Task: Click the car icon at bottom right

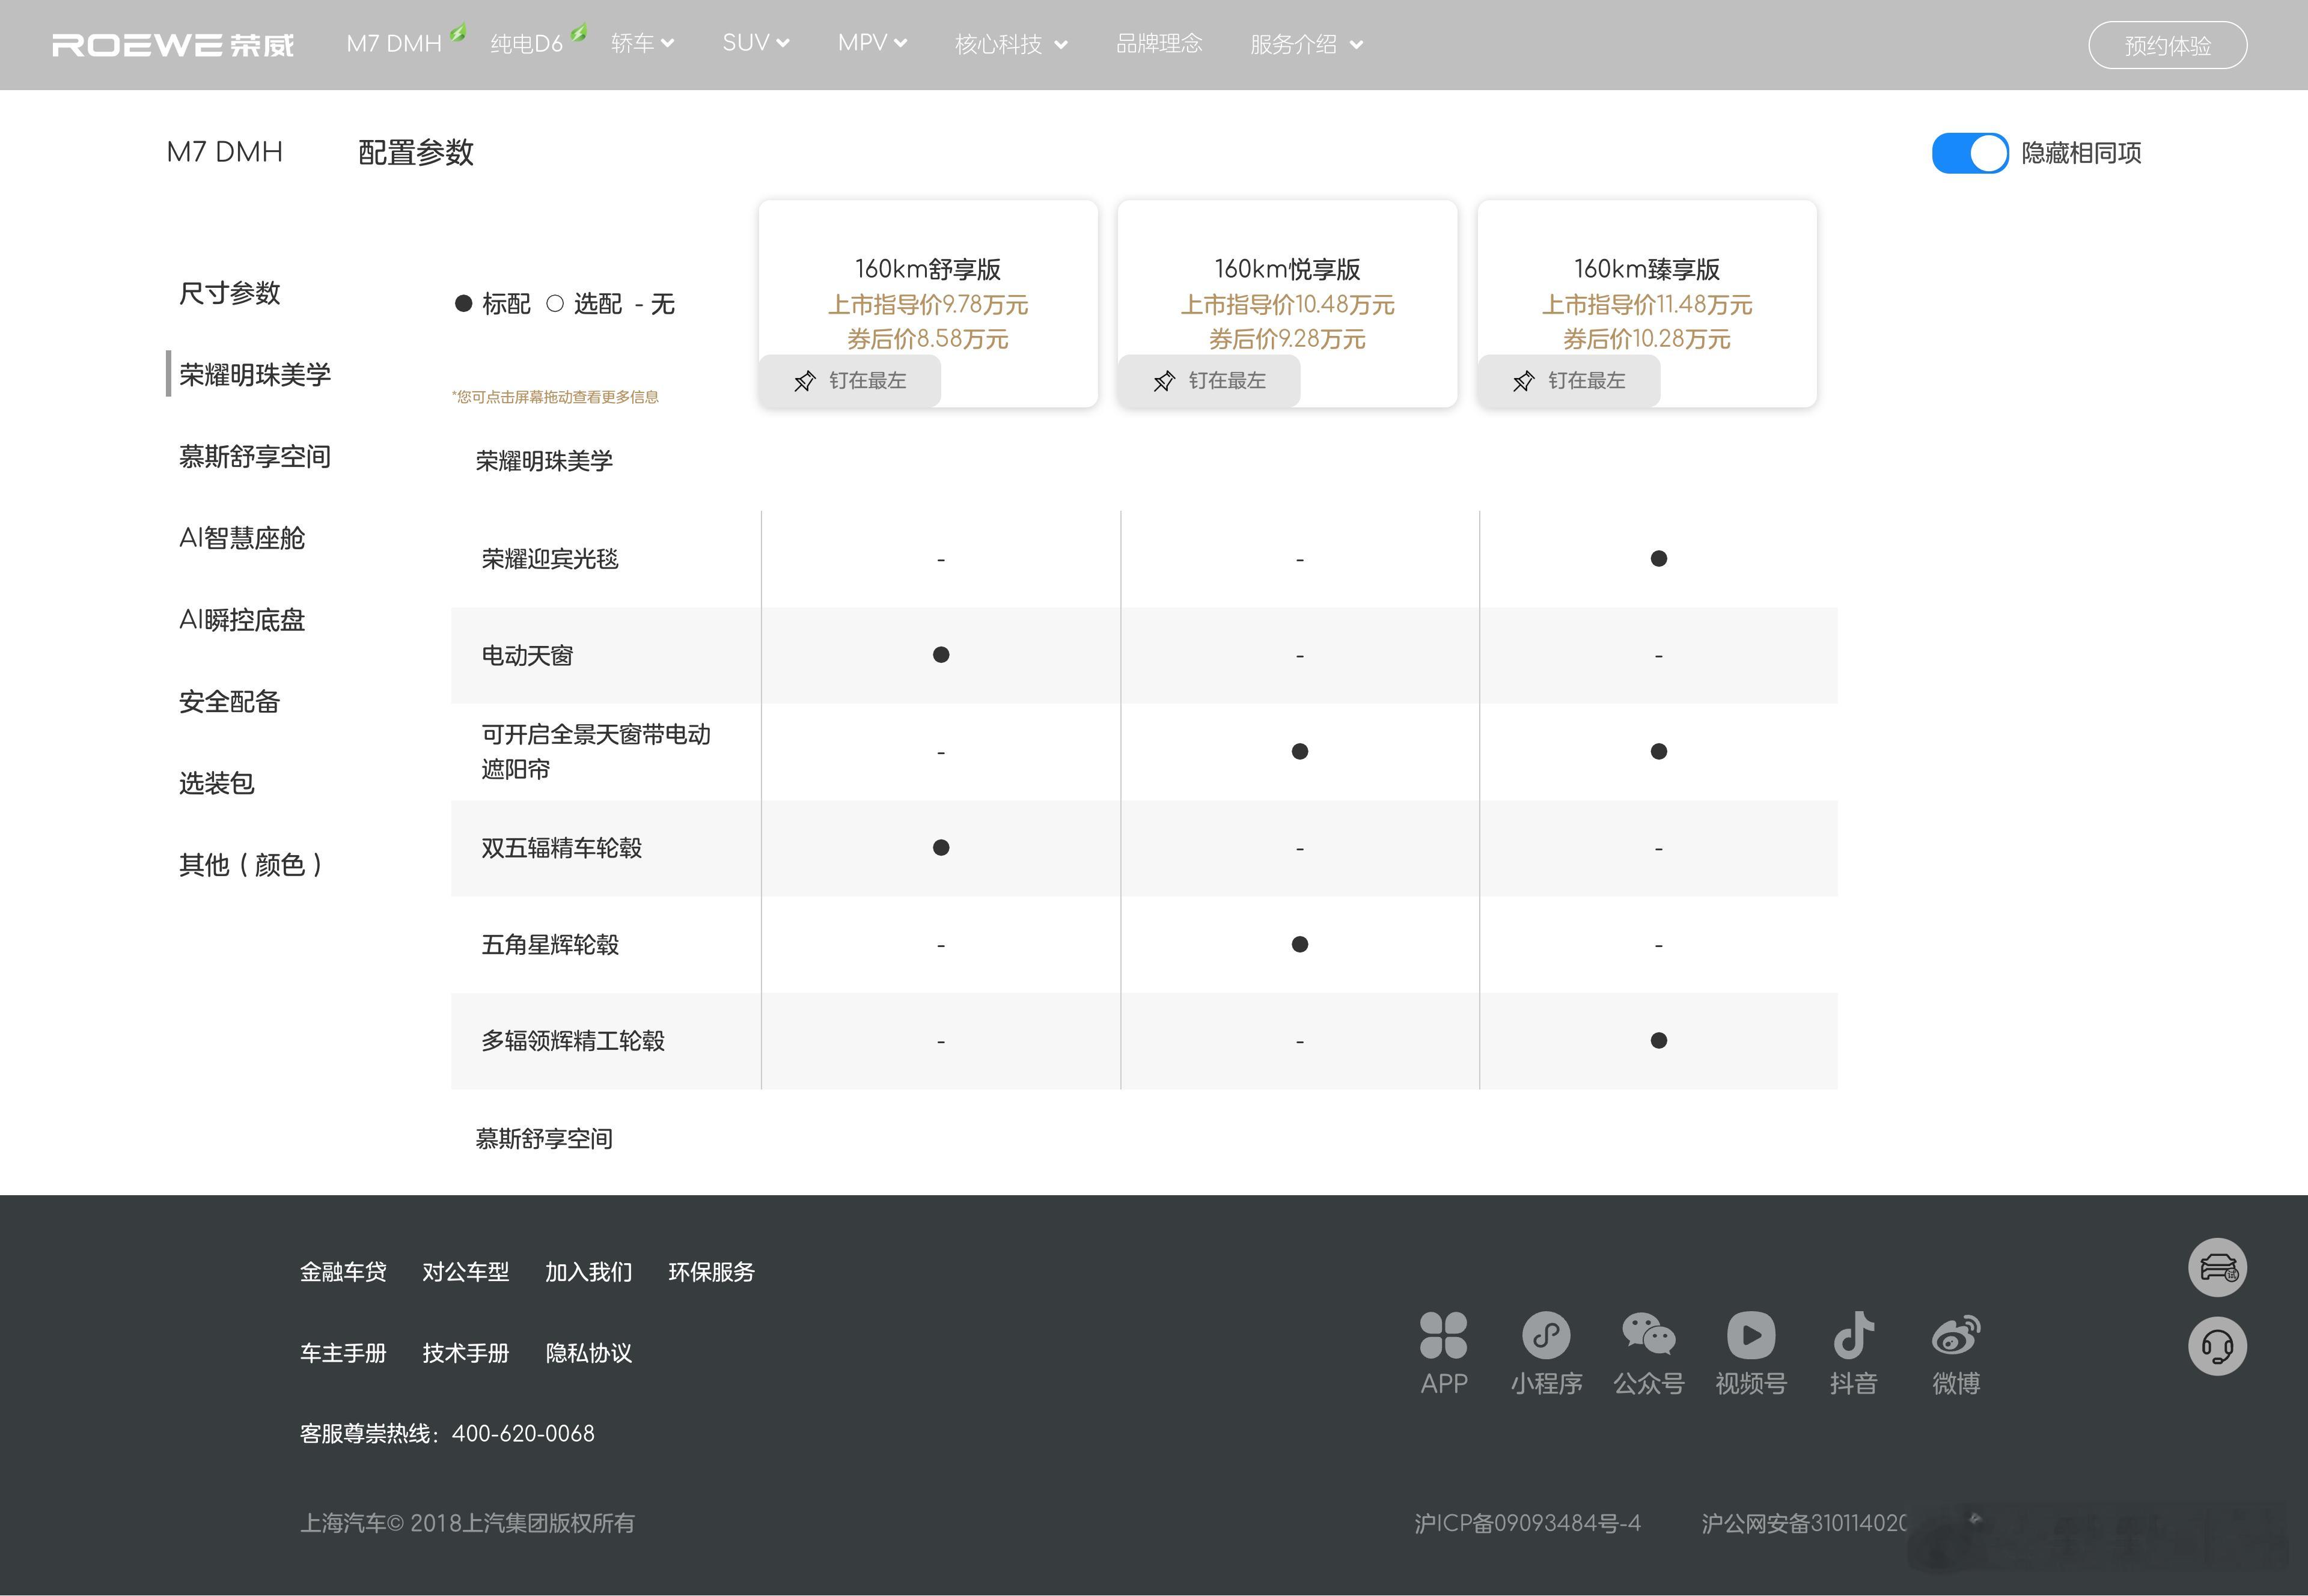Action: [x=2217, y=1267]
